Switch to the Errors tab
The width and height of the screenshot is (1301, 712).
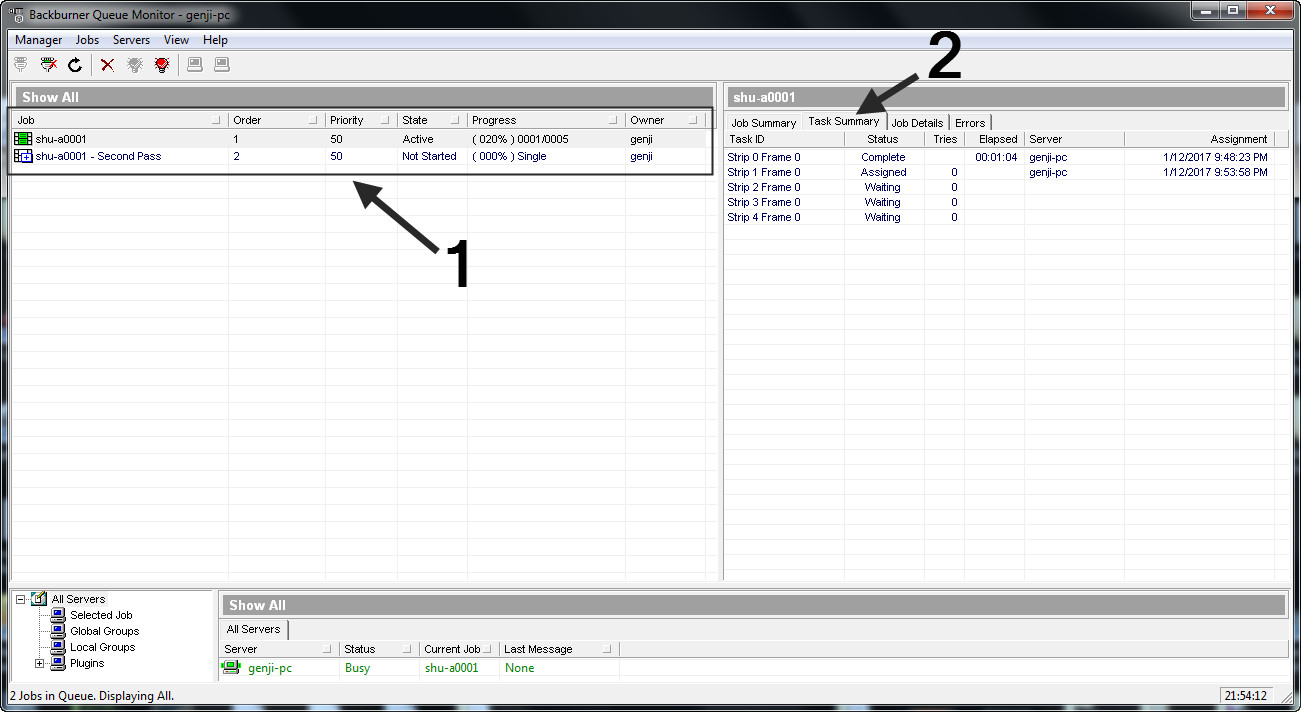coord(969,123)
